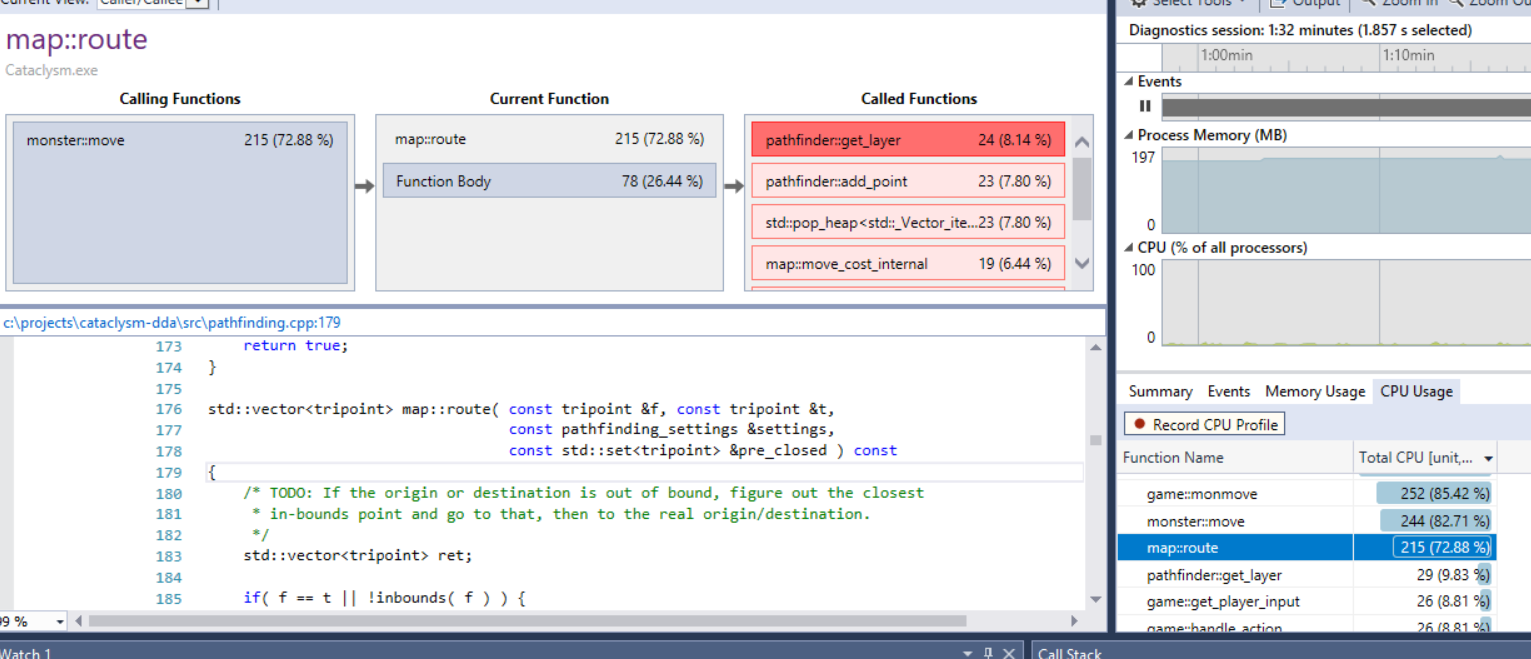
Task: Click the Function Name column header
Action: [1234, 458]
